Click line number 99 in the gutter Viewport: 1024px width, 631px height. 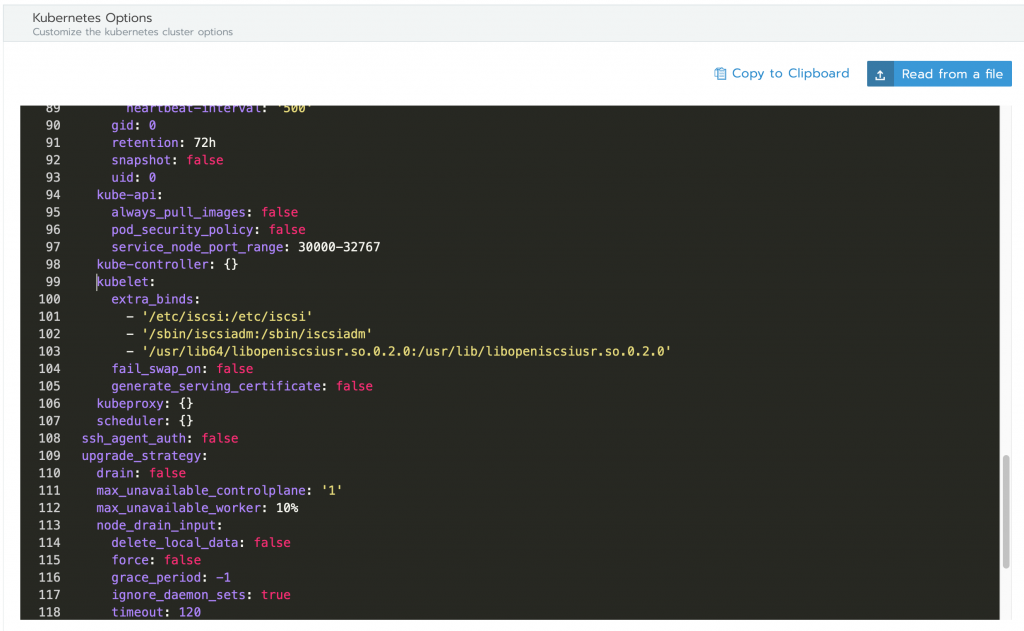[53, 282]
